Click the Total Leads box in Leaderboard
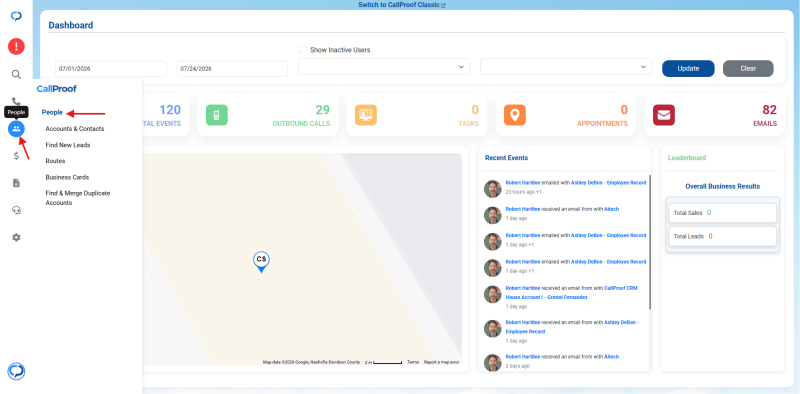The height and width of the screenshot is (394, 800). click(x=722, y=236)
